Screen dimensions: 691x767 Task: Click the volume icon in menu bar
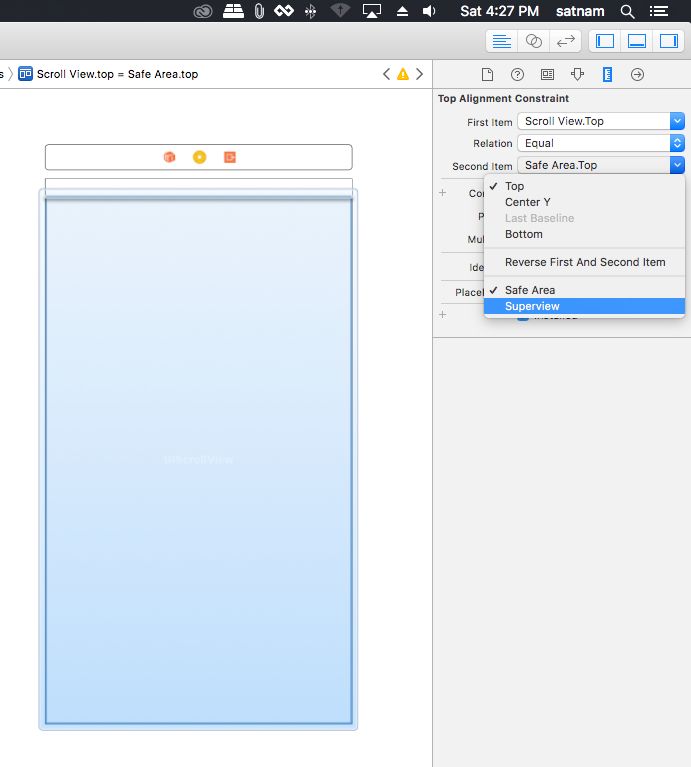[429, 11]
